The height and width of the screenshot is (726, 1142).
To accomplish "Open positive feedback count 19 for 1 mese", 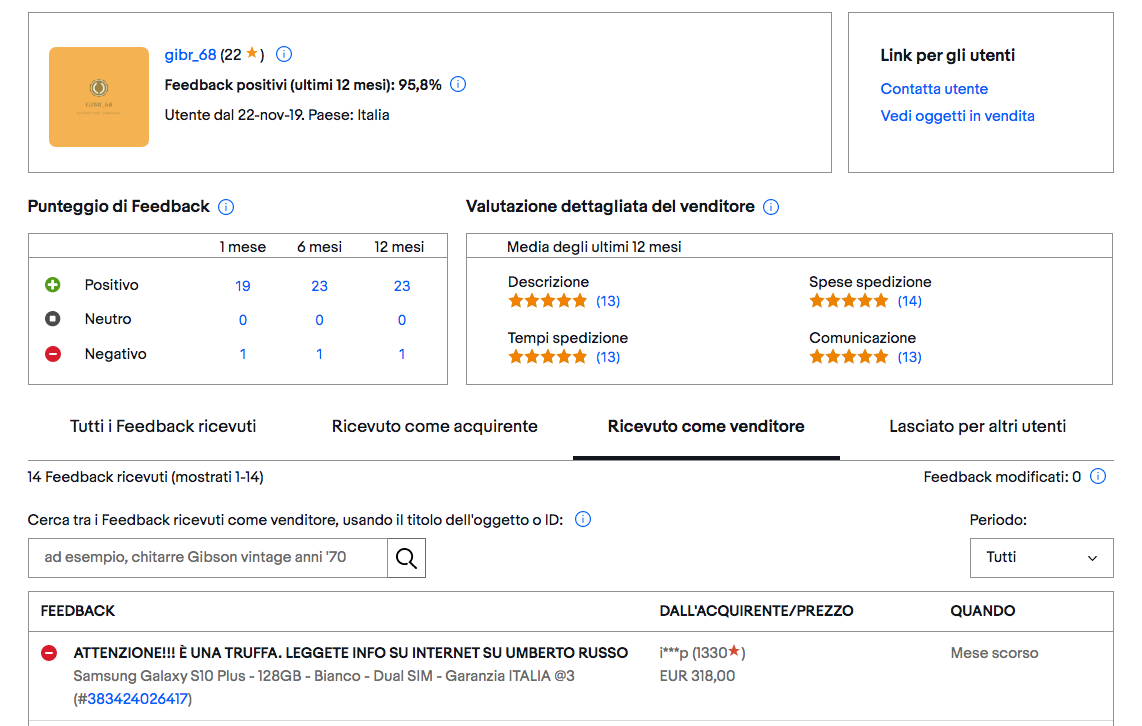I will point(243,286).
